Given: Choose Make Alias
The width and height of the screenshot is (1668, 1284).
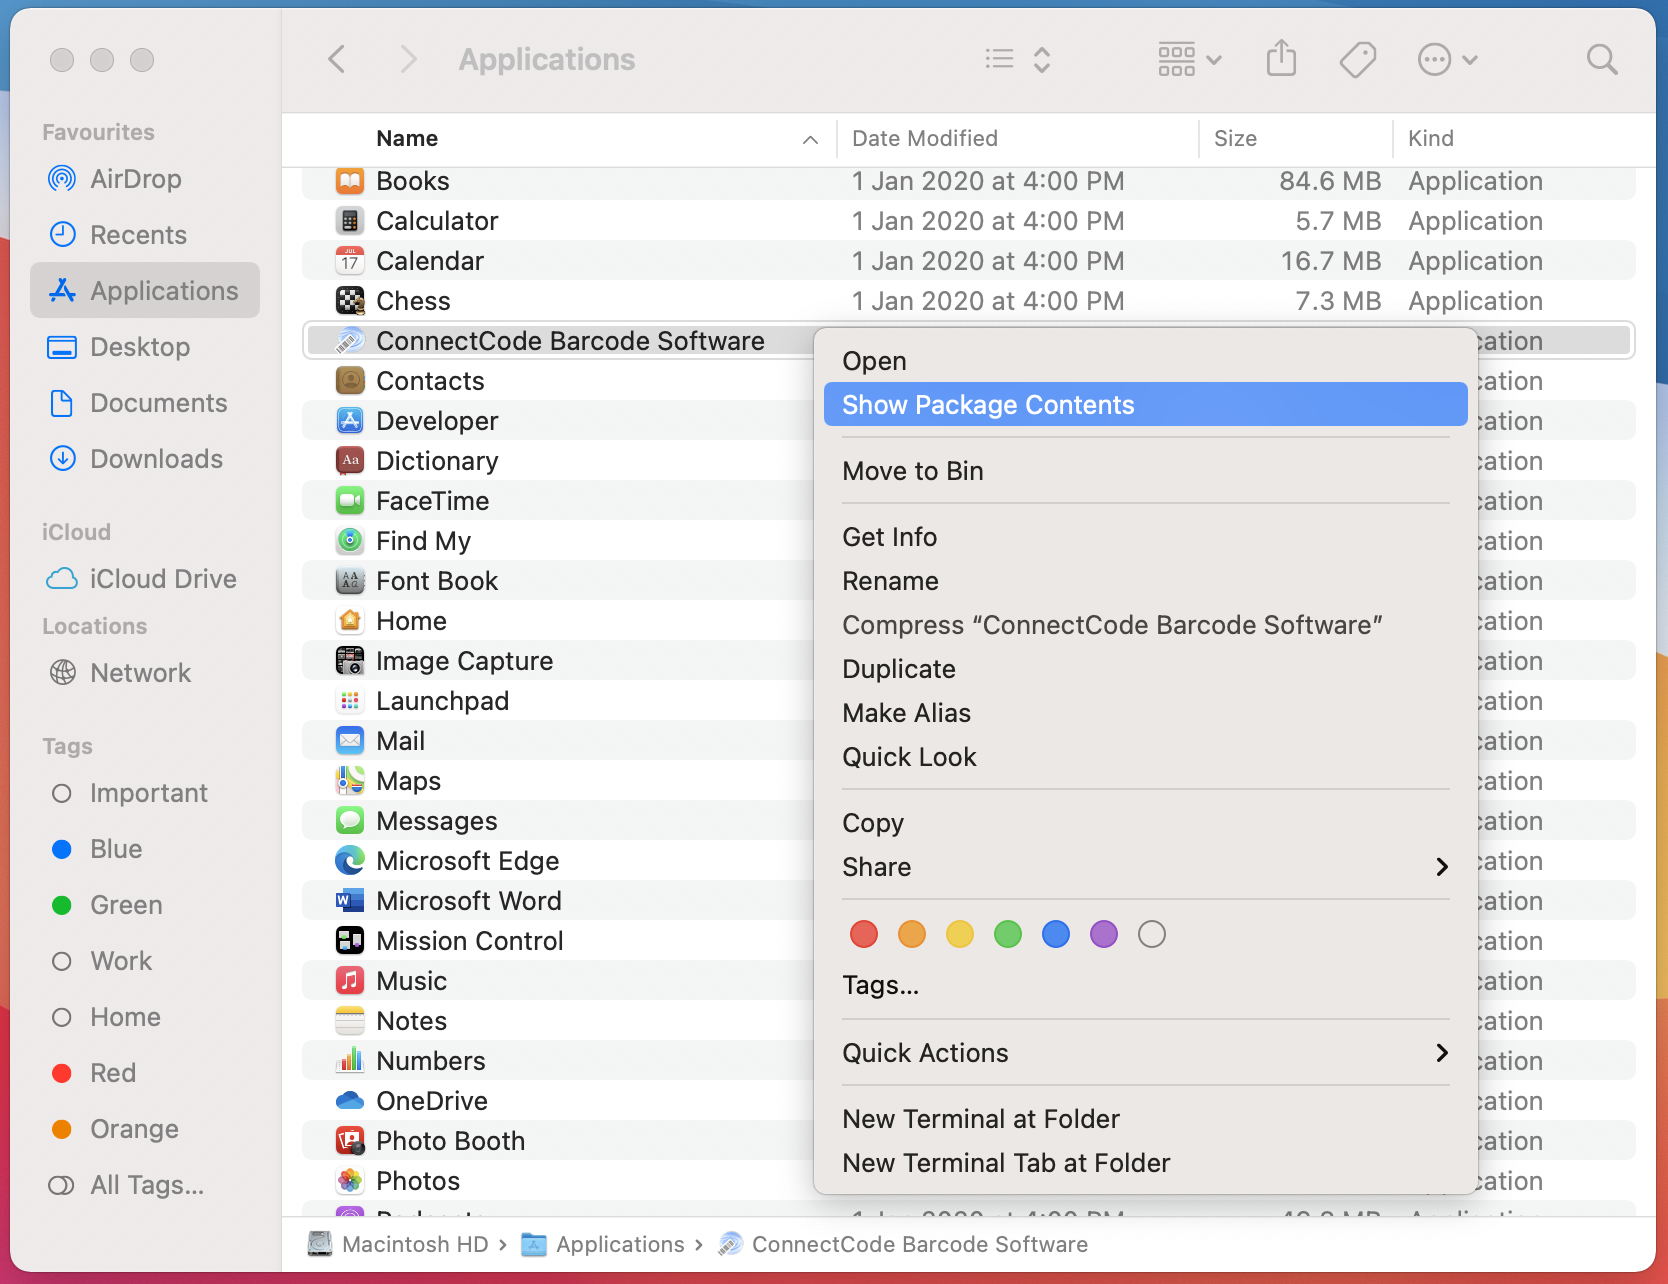Looking at the screenshot, I should (1145, 713).
